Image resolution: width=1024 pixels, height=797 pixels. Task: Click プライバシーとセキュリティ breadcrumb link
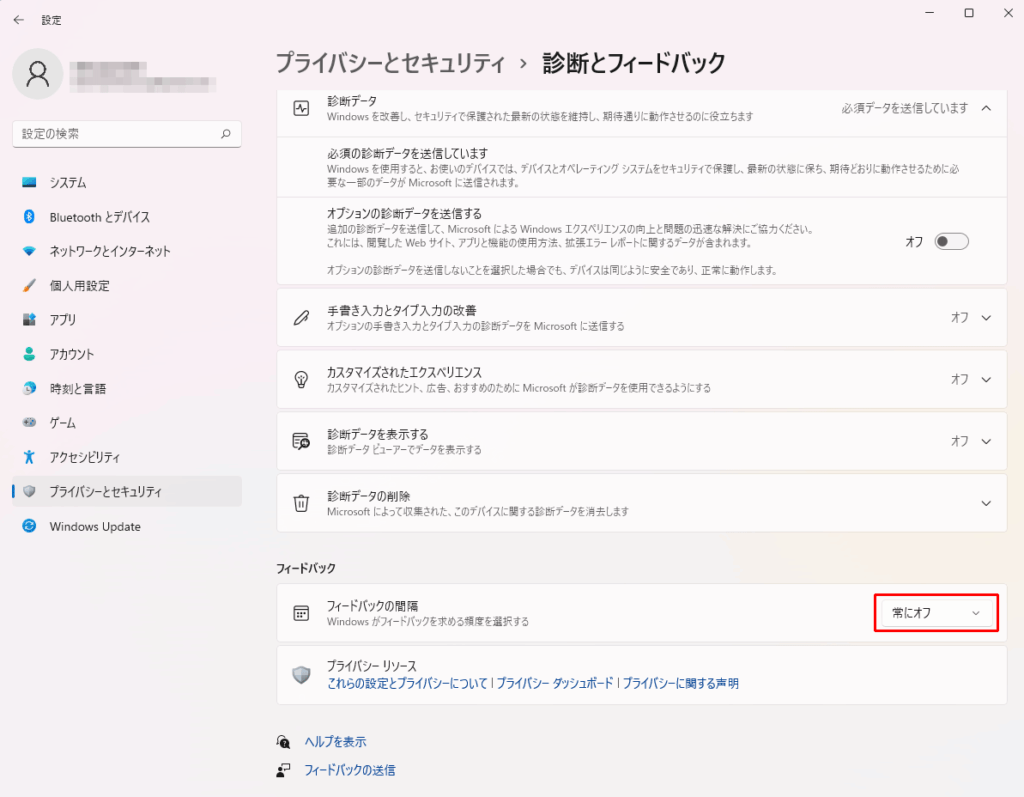click(x=391, y=63)
